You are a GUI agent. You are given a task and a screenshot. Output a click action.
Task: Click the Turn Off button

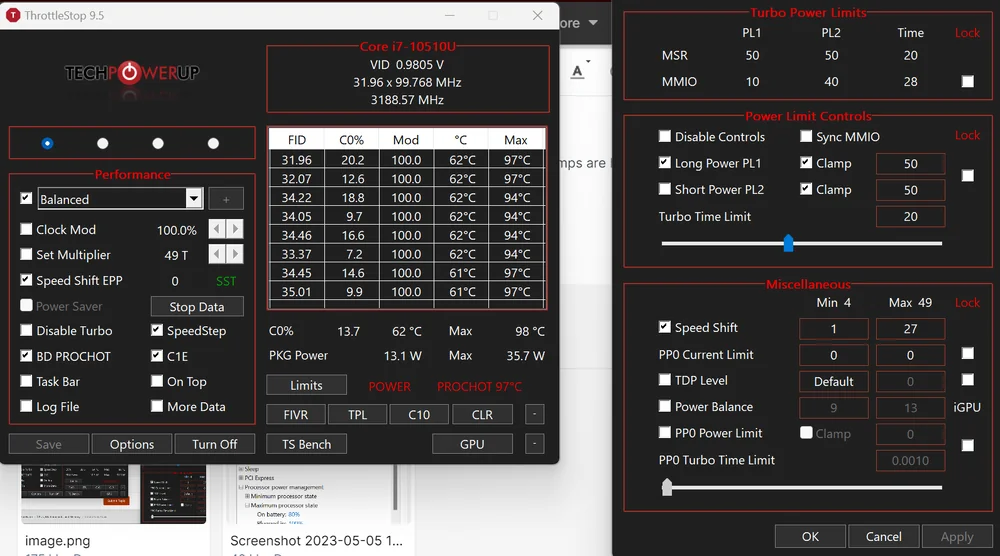[x=215, y=444]
